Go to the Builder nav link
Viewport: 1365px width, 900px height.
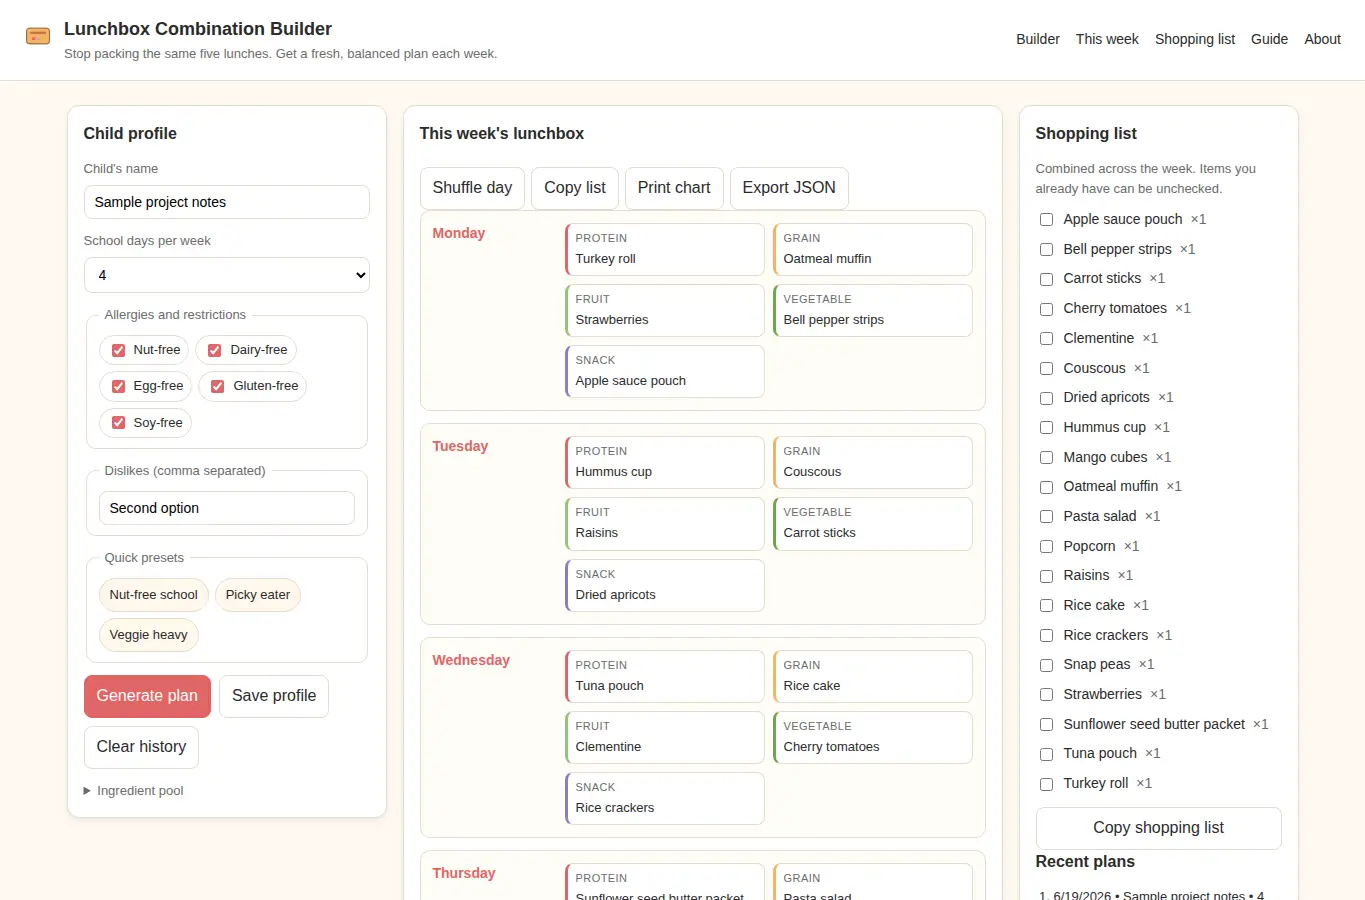click(1038, 39)
